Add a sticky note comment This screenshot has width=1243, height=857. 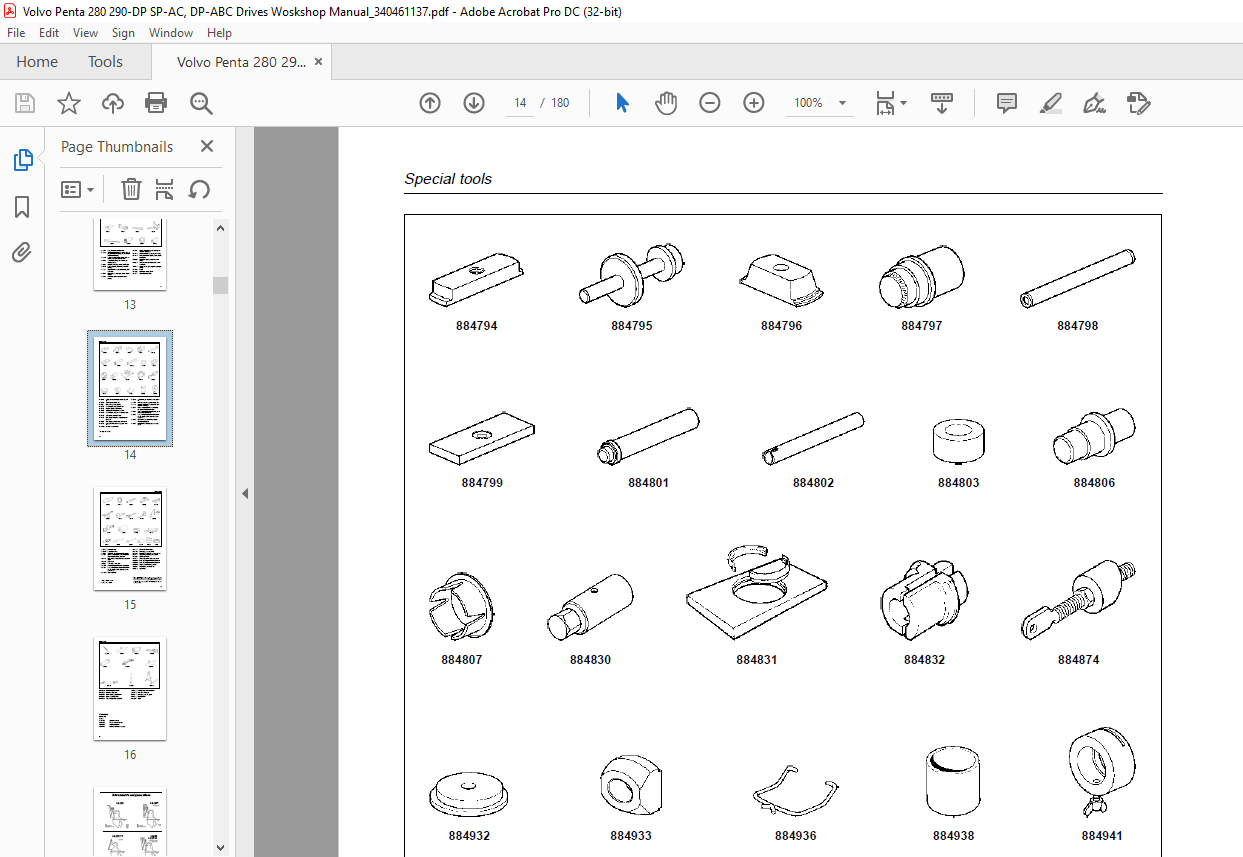(1007, 103)
